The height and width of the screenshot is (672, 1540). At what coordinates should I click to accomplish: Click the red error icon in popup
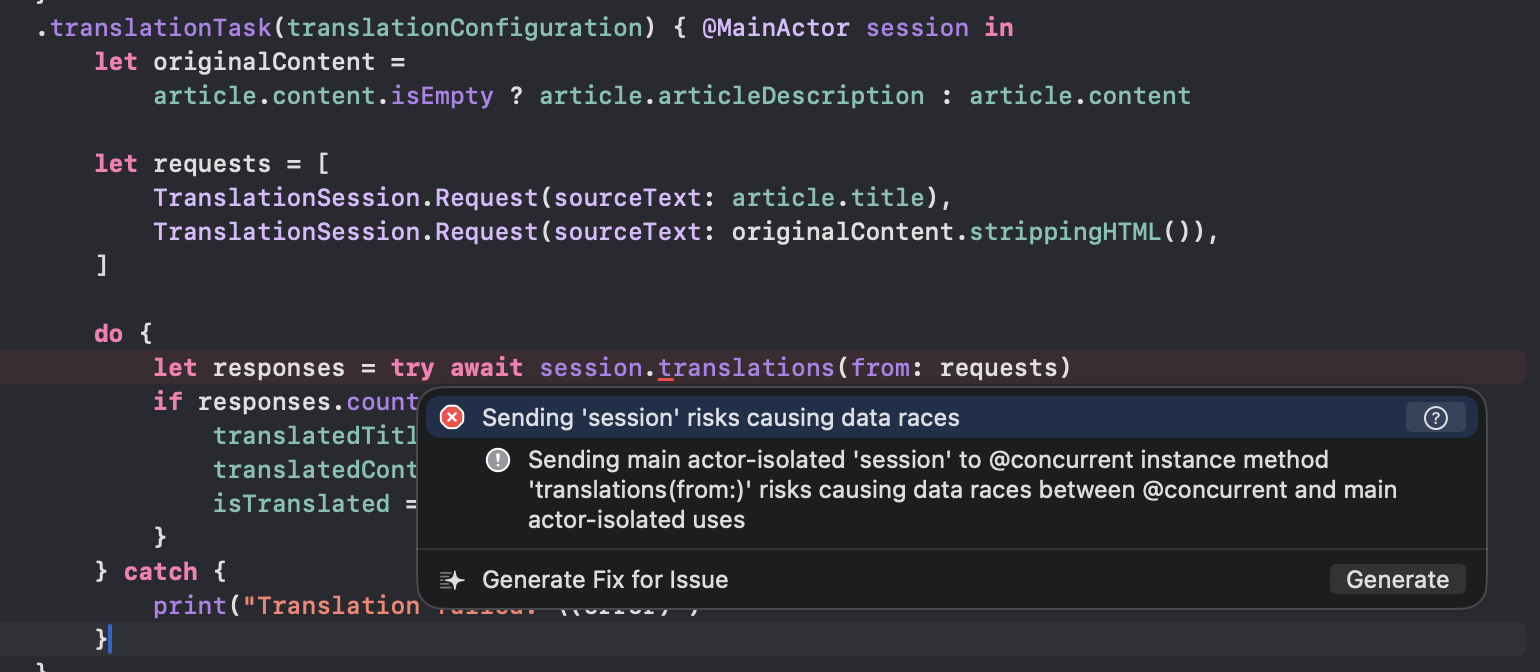point(452,418)
